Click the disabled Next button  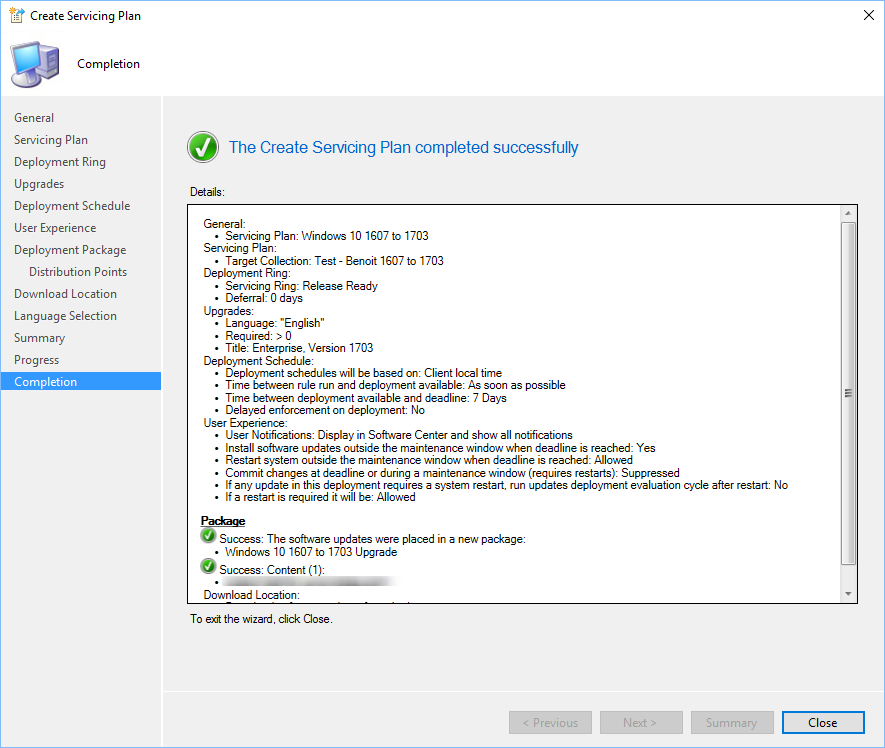641,723
